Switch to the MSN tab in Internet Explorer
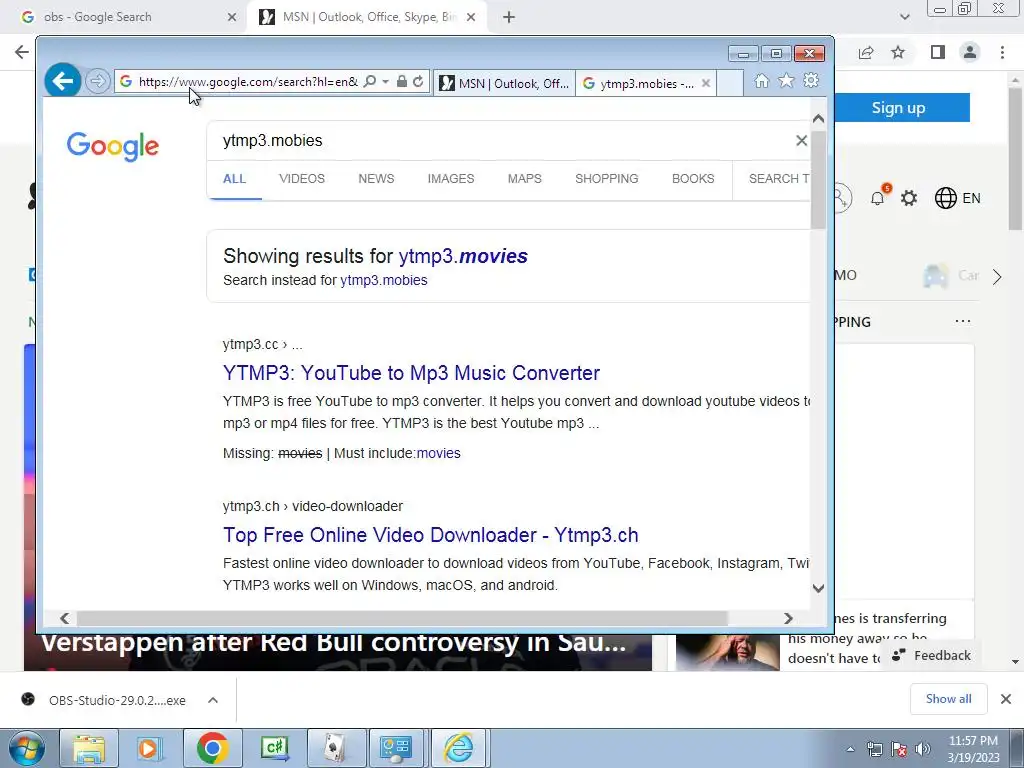This screenshot has width=1024, height=768. tap(504, 84)
